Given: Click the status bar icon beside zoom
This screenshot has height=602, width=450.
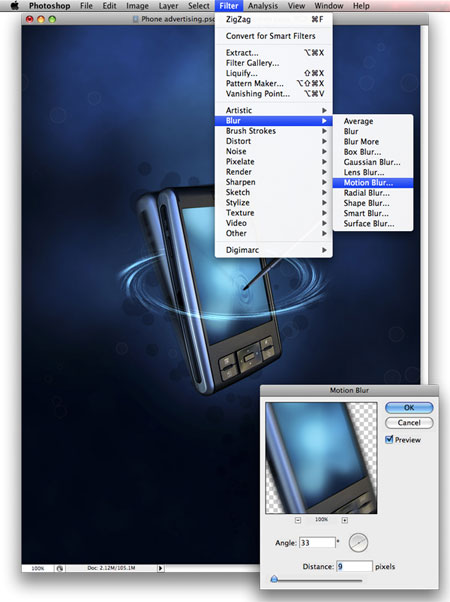Looking at the screenshot, I should click(x=60, y=568).
